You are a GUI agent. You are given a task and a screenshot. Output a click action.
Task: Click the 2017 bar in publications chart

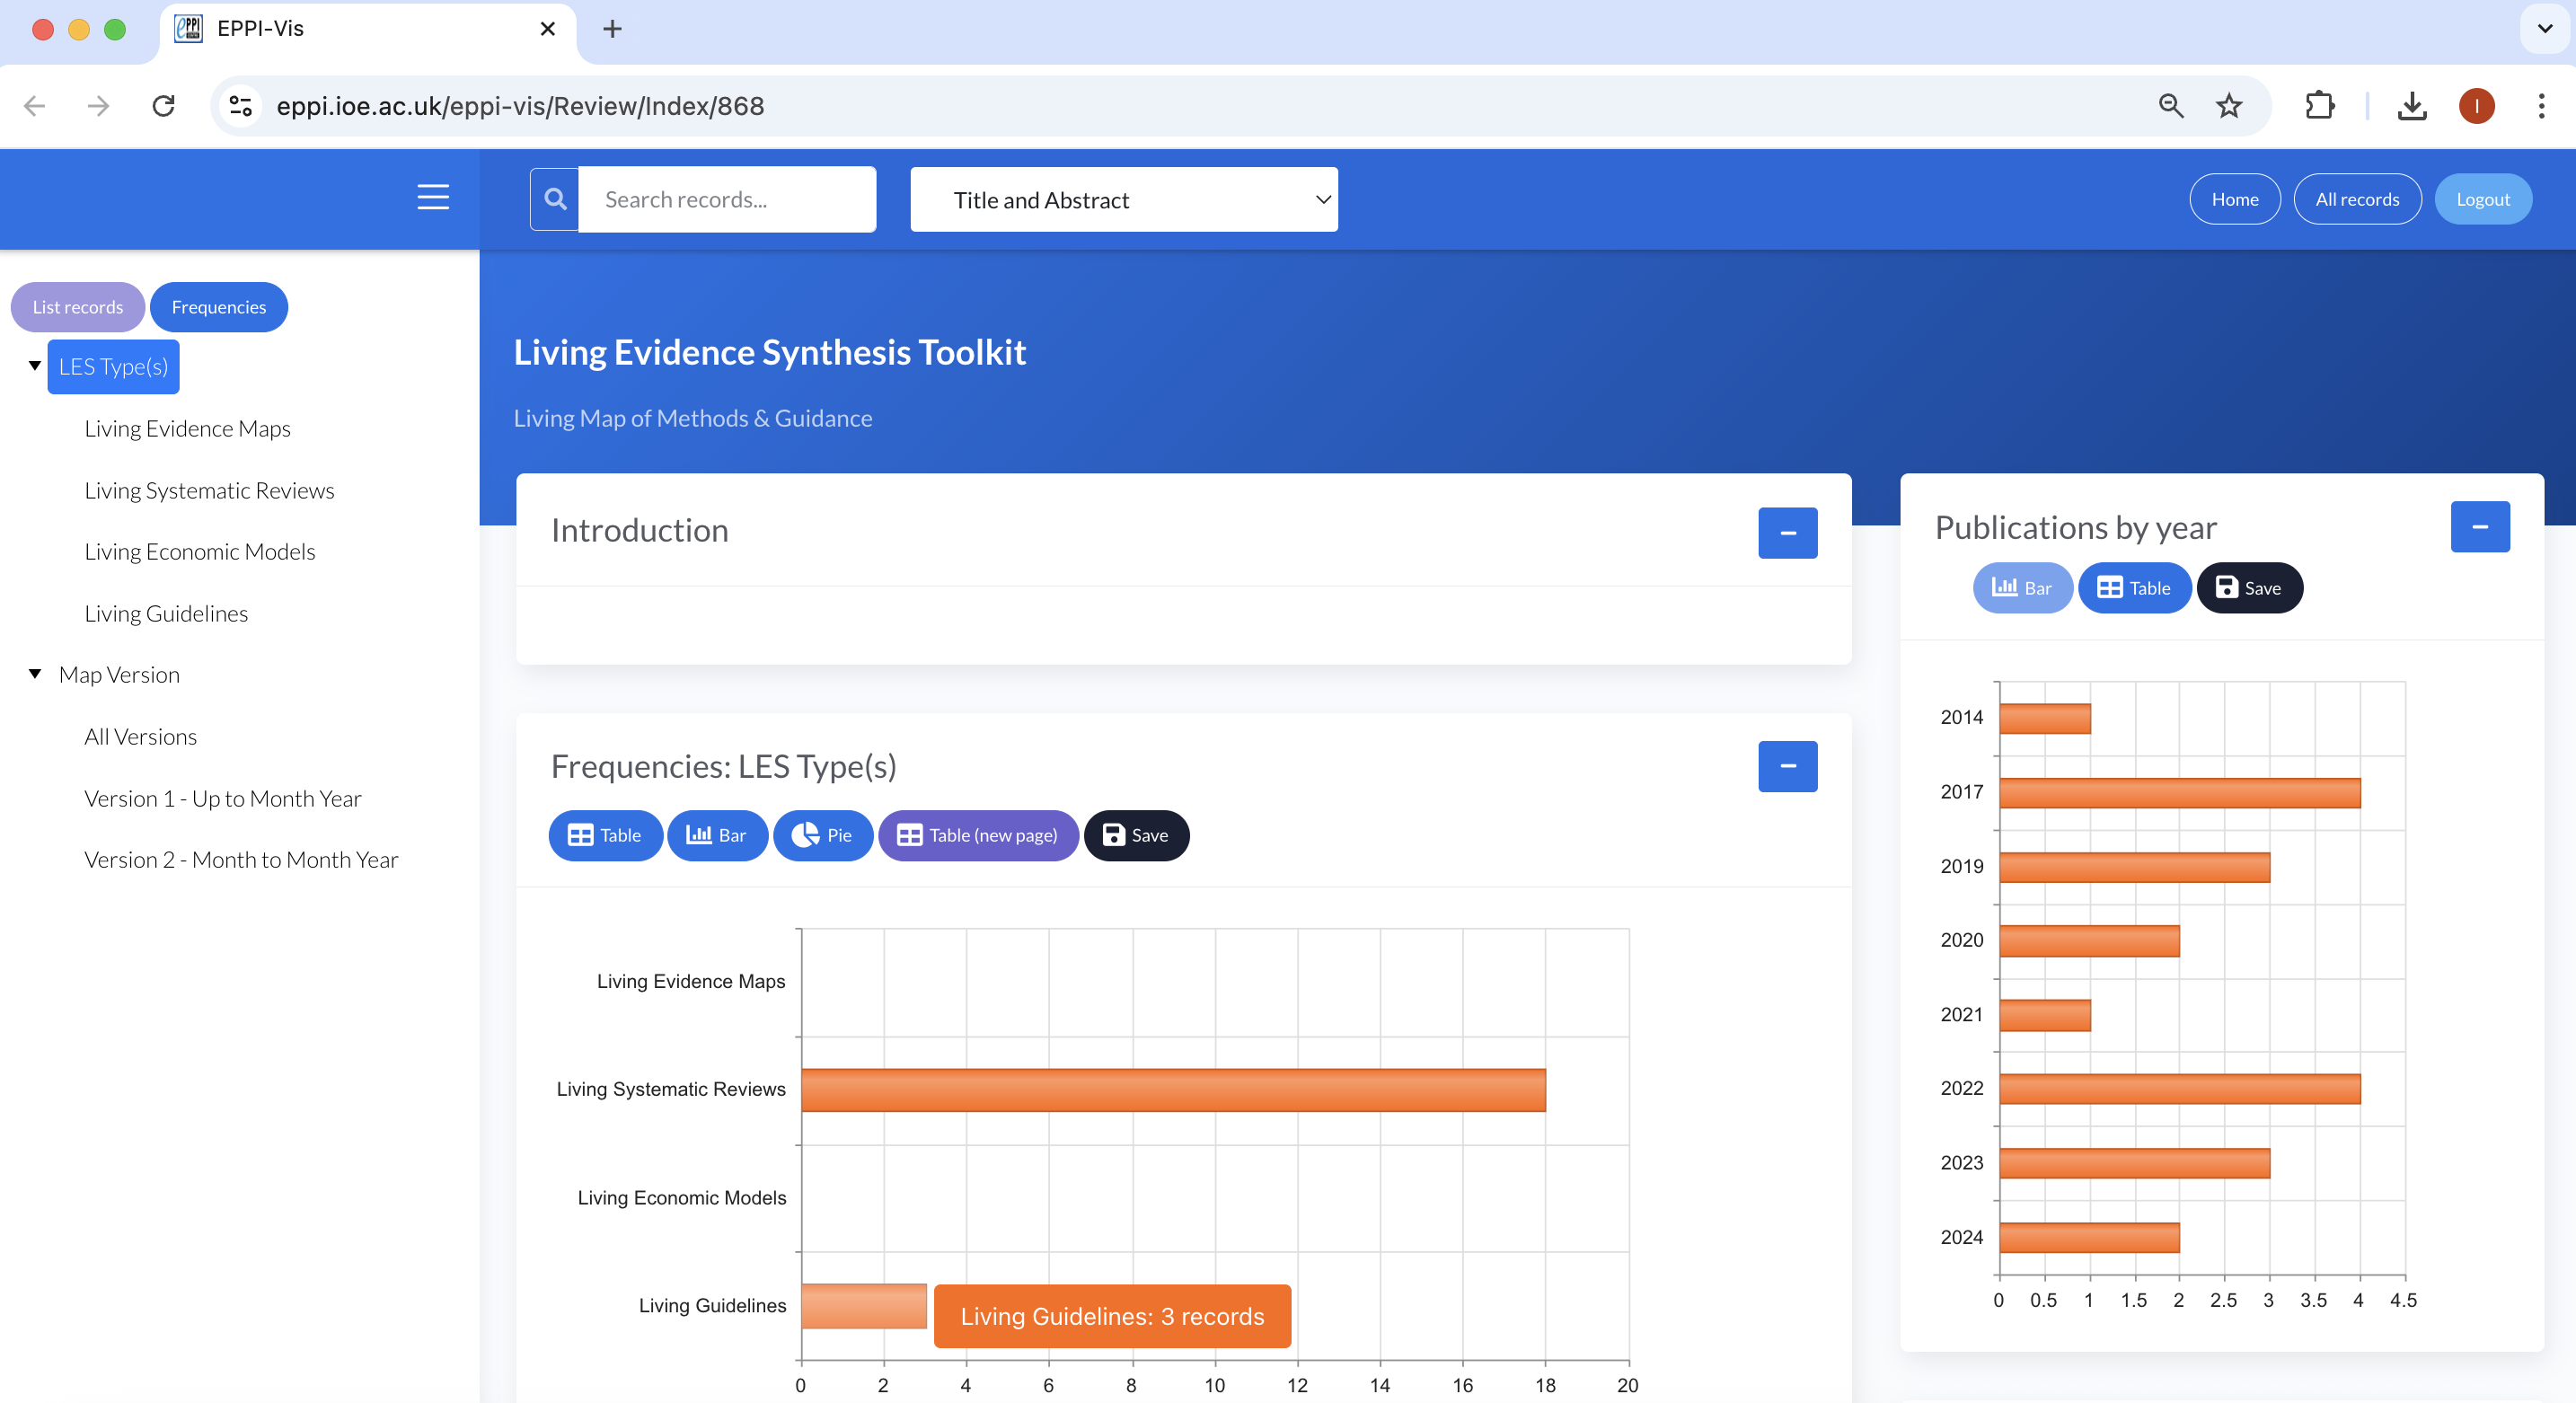coord(2179,792)
